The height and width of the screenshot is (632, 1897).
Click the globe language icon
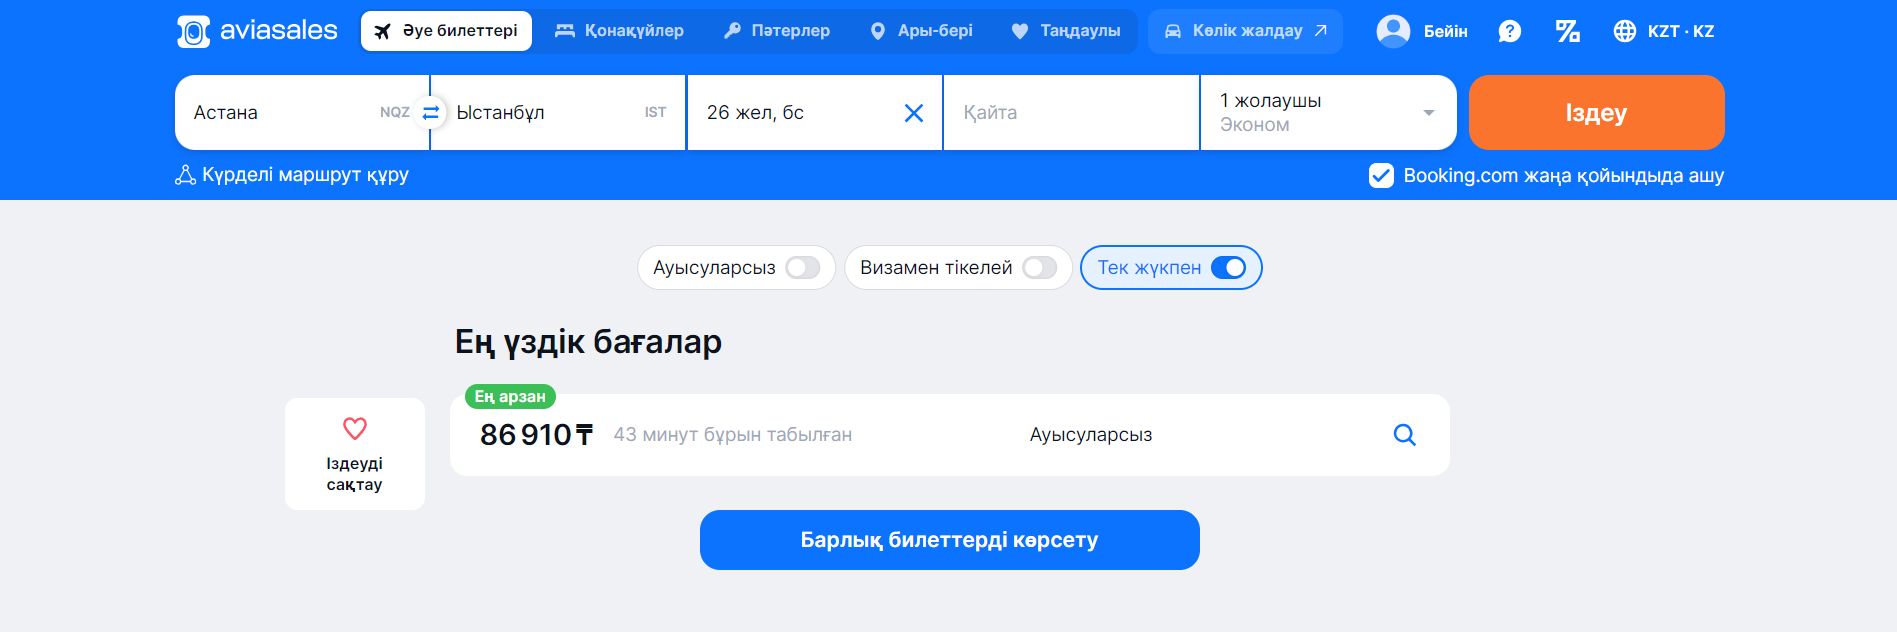pos(1625,31)
